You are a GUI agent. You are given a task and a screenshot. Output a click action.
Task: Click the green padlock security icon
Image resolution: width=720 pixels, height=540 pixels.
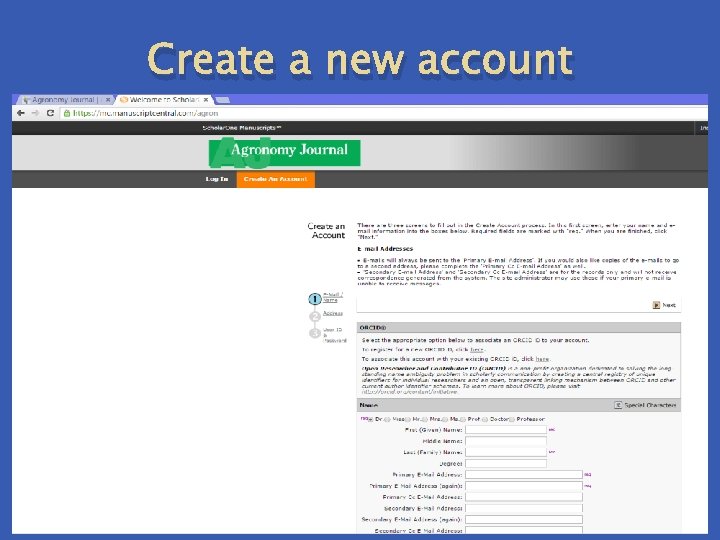[67, 113]
